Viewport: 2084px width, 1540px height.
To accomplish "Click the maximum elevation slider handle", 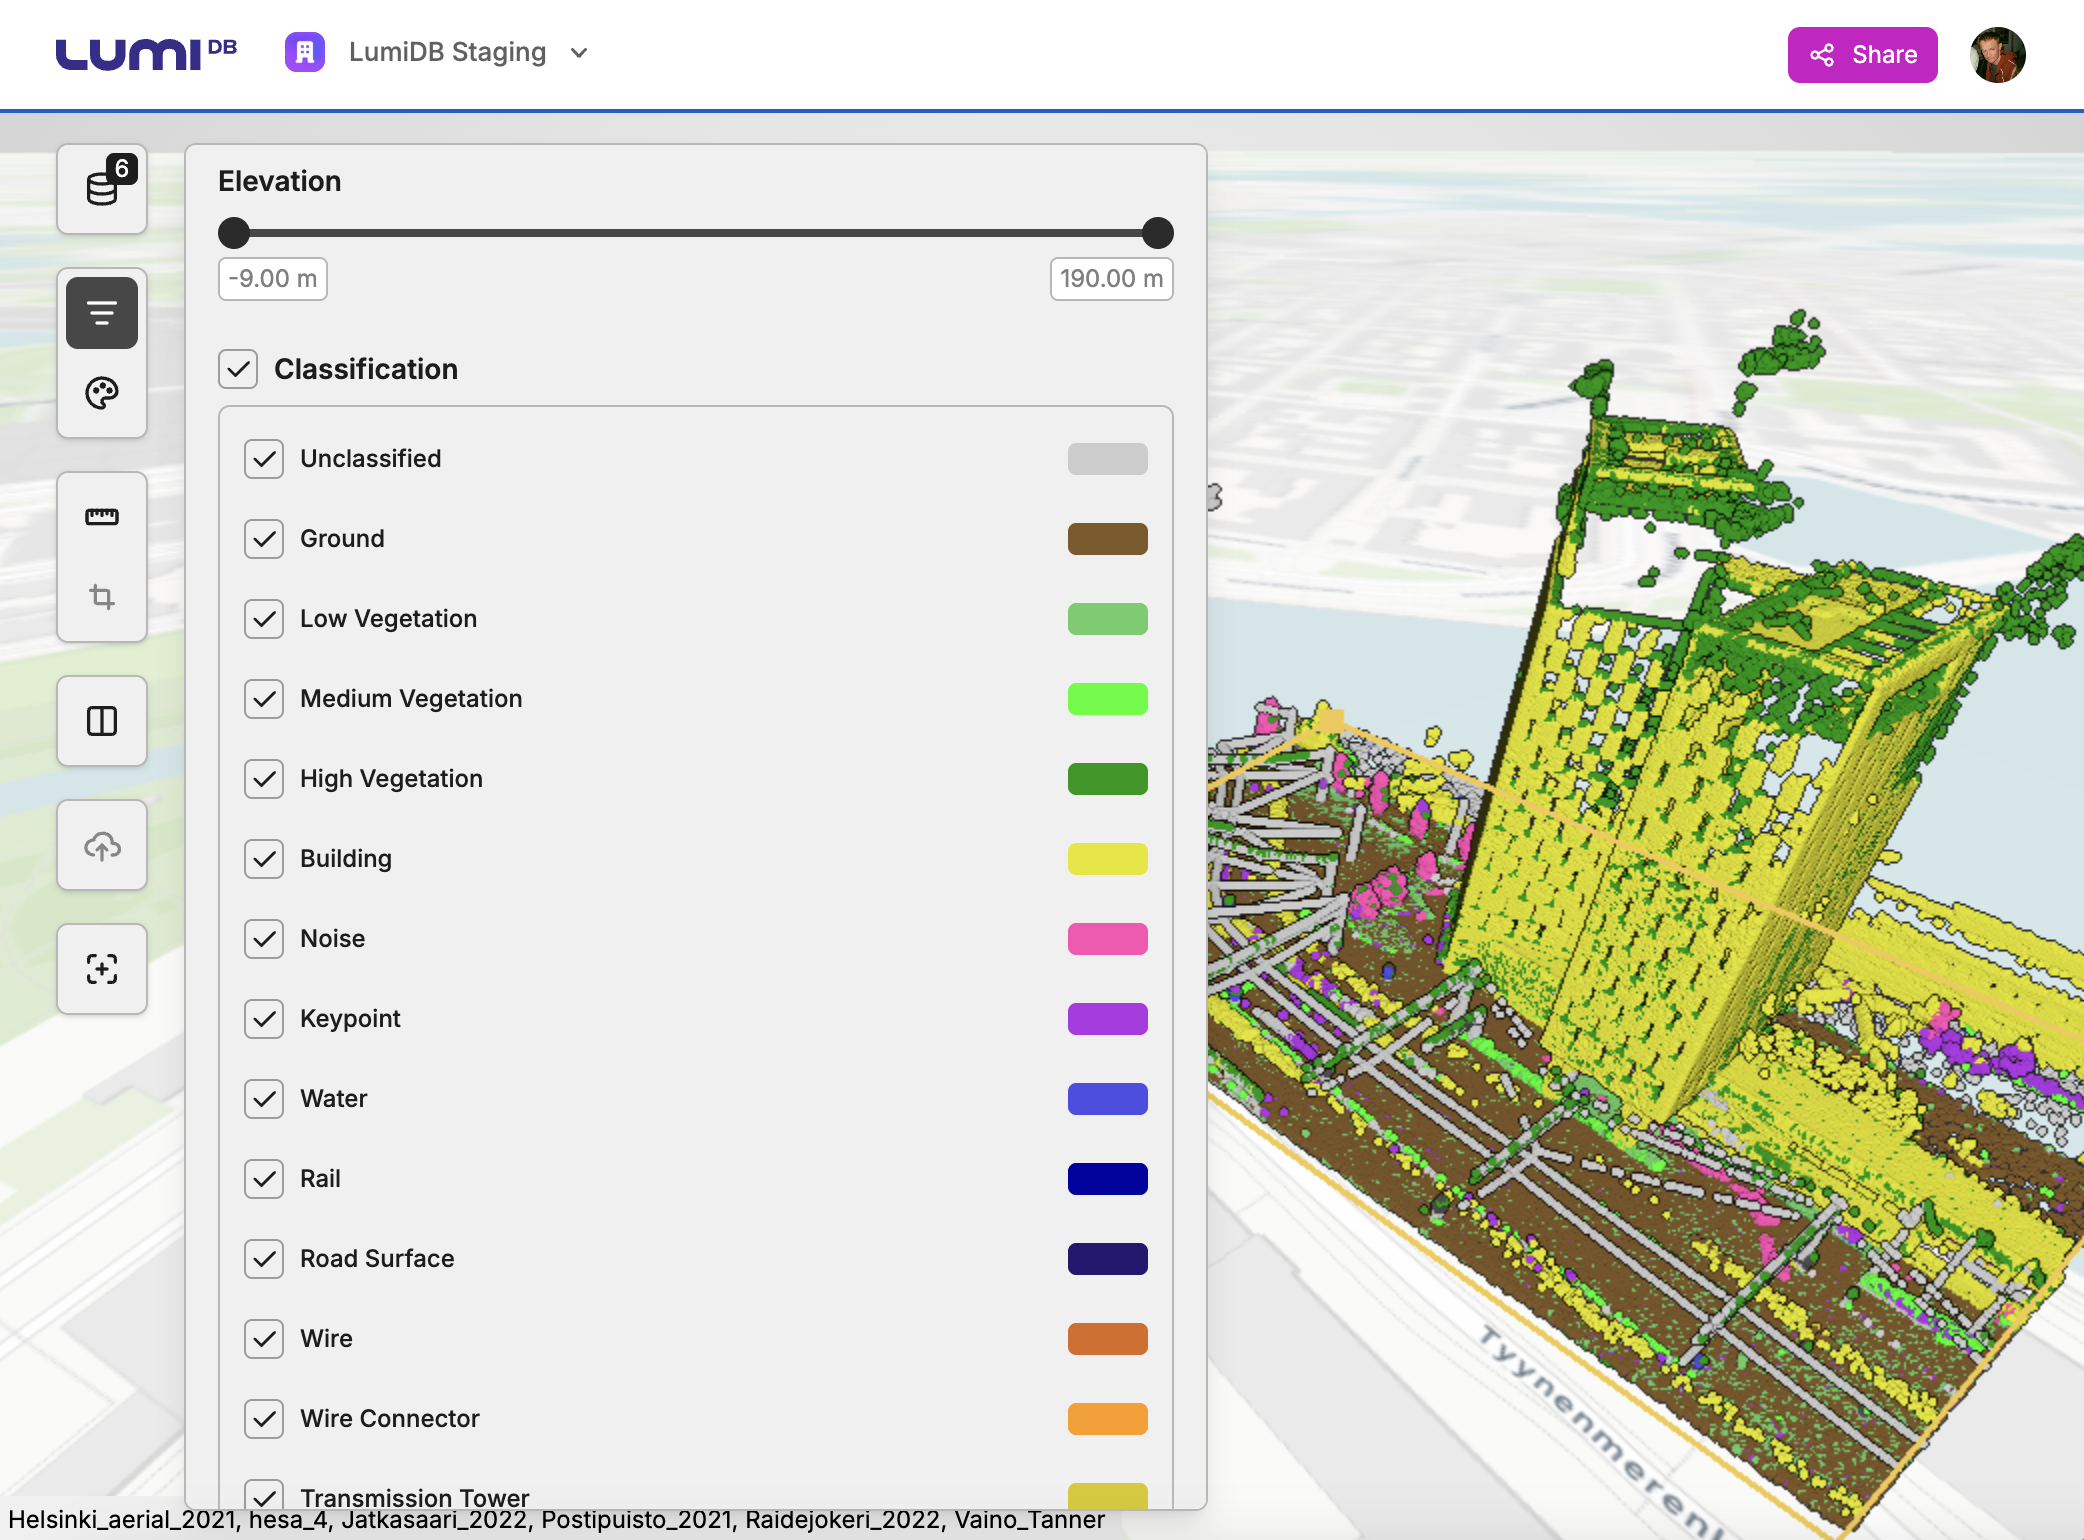I will tap(1157, 233).
